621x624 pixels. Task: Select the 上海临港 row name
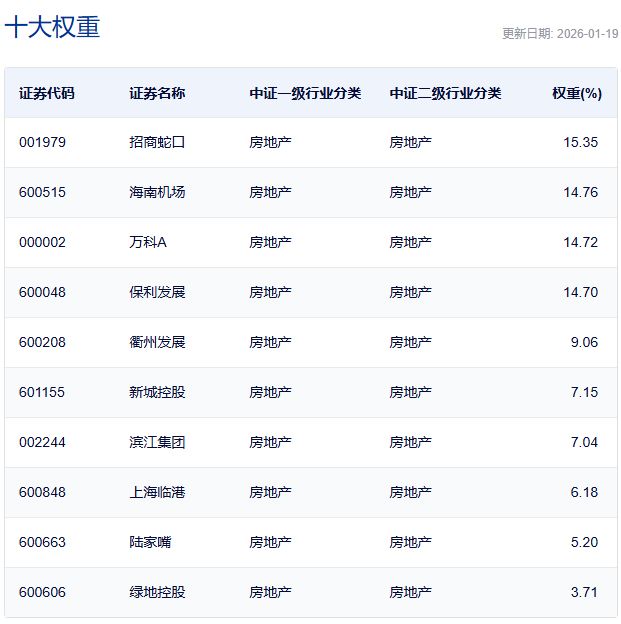pos(157,492)
